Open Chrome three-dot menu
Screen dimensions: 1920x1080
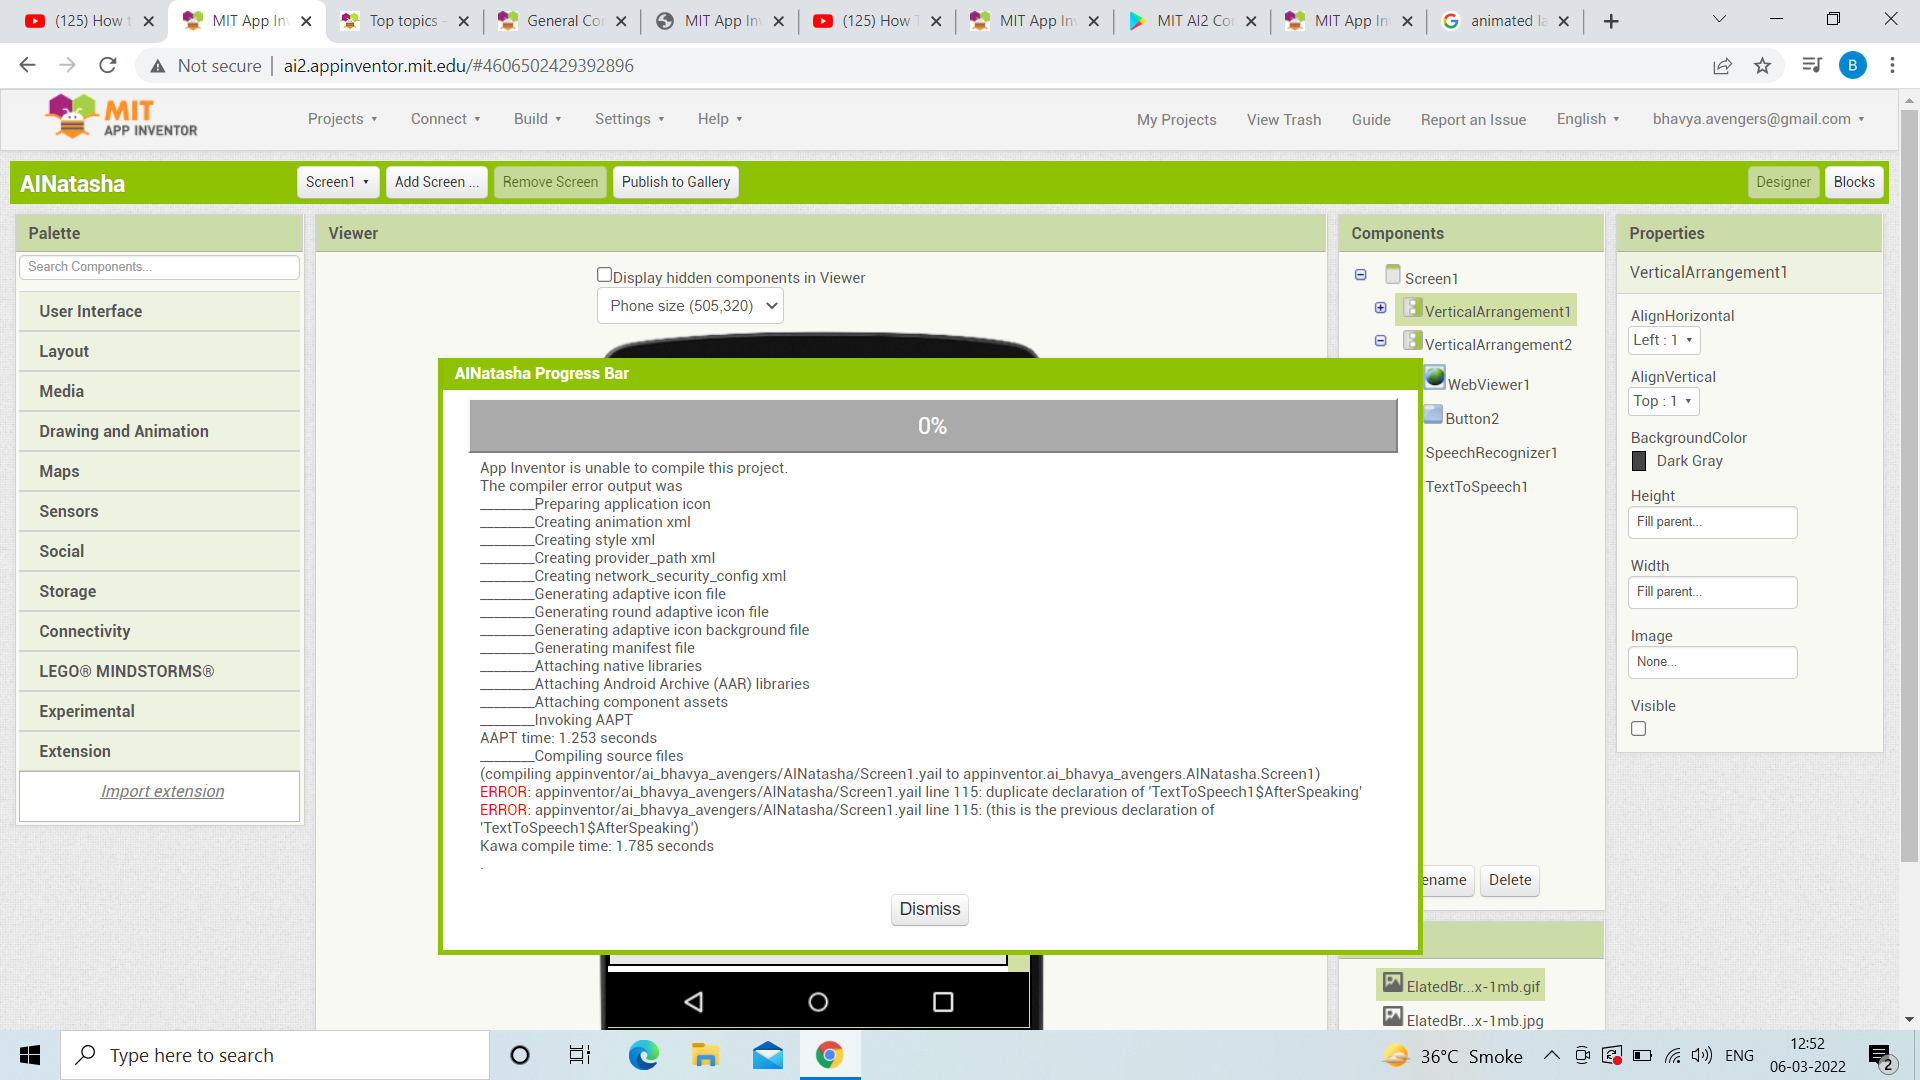(1892, 66)
